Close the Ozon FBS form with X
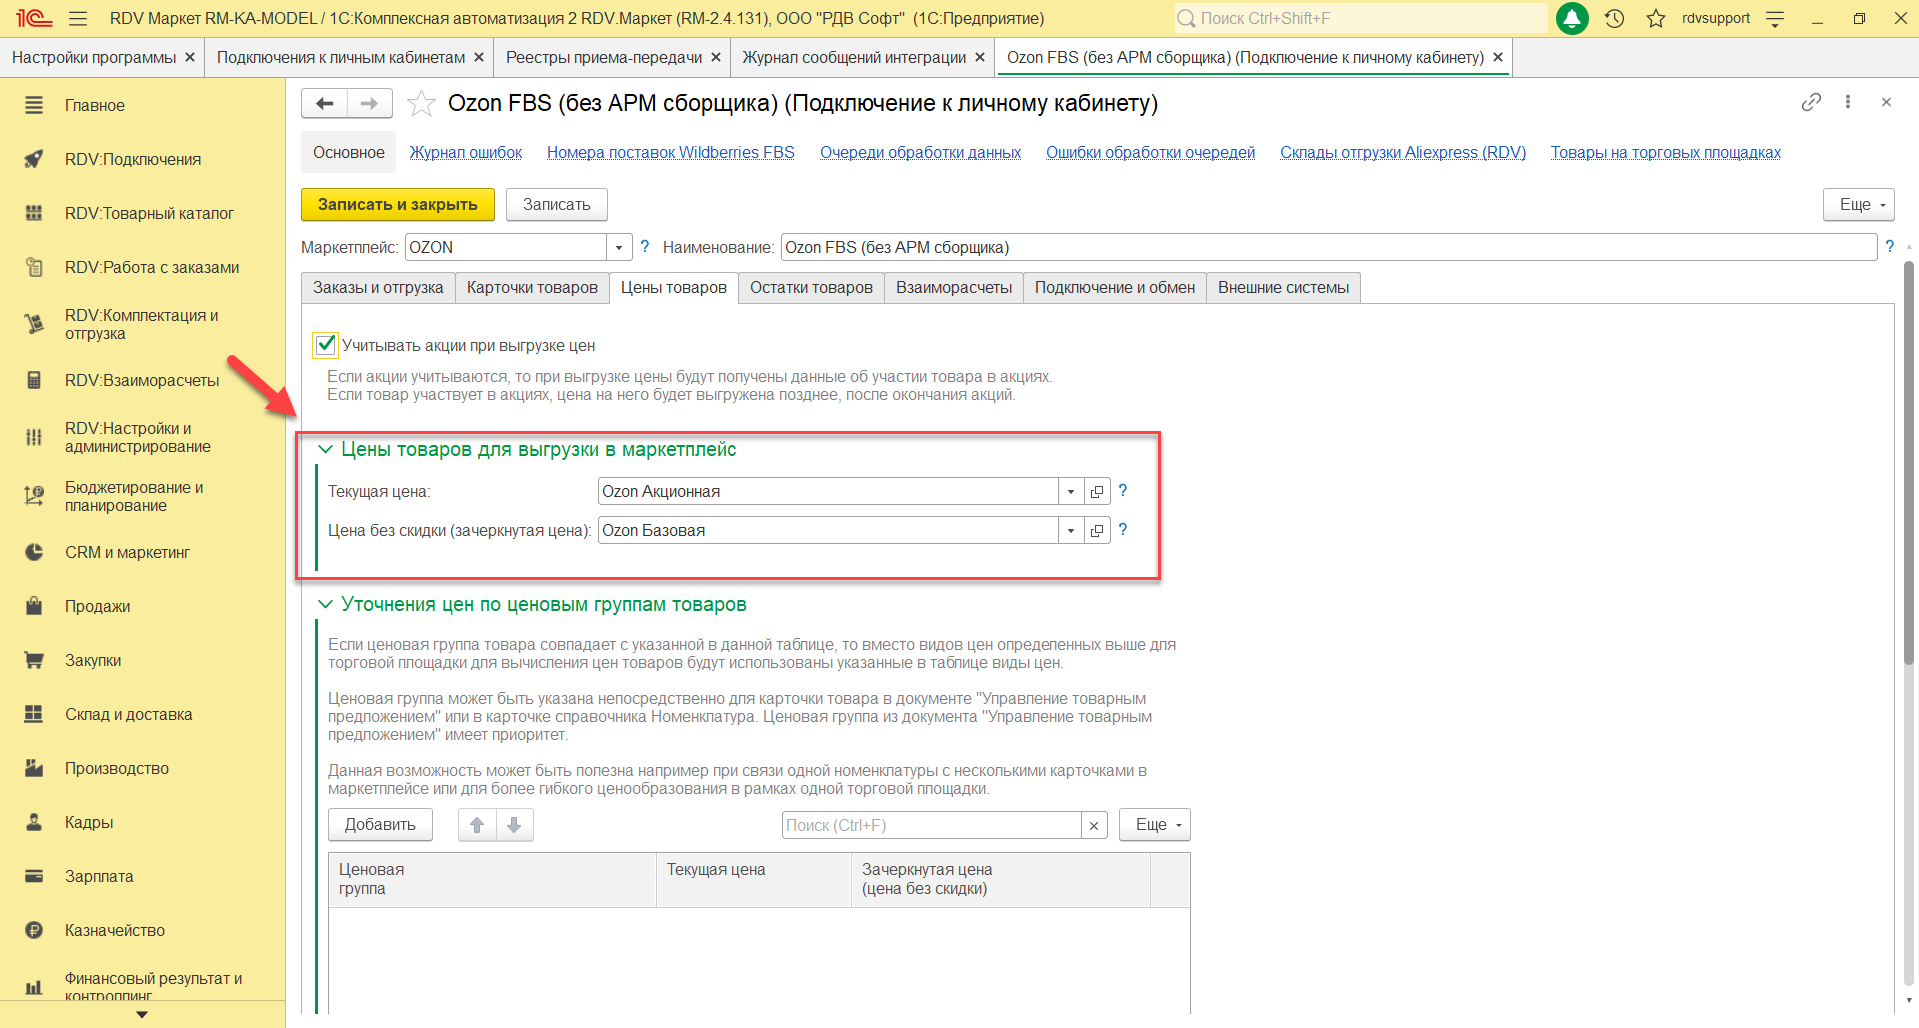This screenshot has height=1028, width=1919. pos(1886,102)
